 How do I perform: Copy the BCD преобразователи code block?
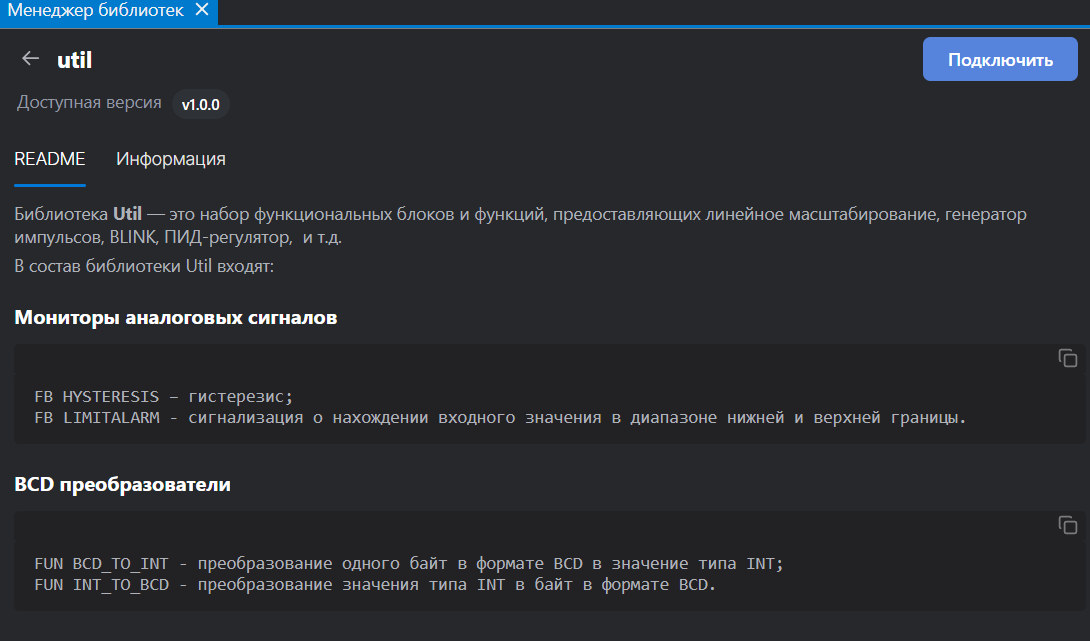(x=1067, y=525)
